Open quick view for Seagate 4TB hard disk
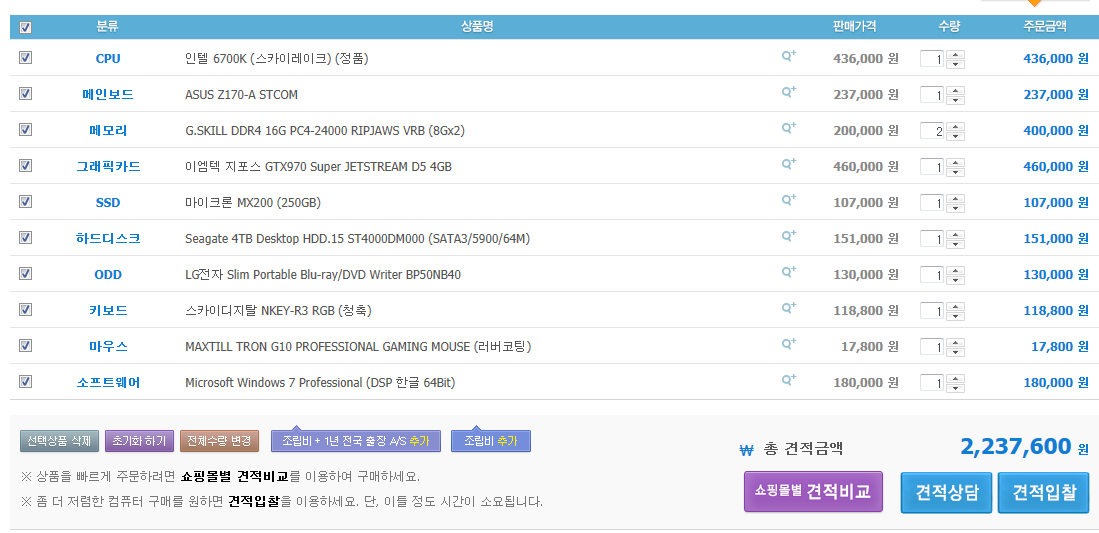This screenshot has height=533, width=1099. coord(788,237)
